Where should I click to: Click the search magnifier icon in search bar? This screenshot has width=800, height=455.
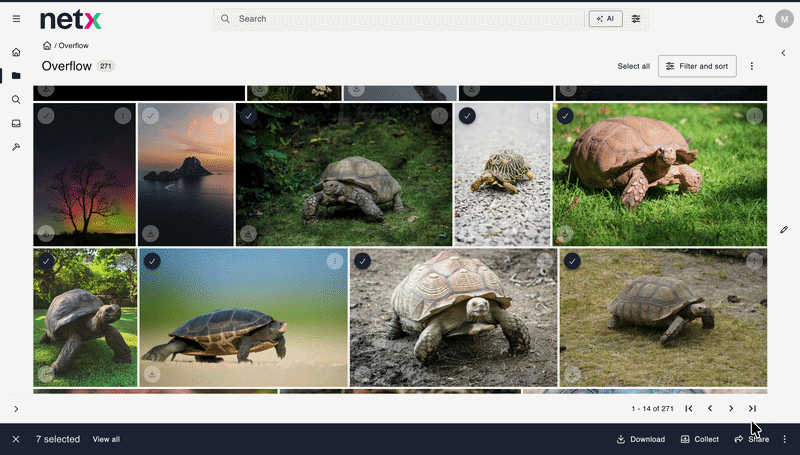225,19
